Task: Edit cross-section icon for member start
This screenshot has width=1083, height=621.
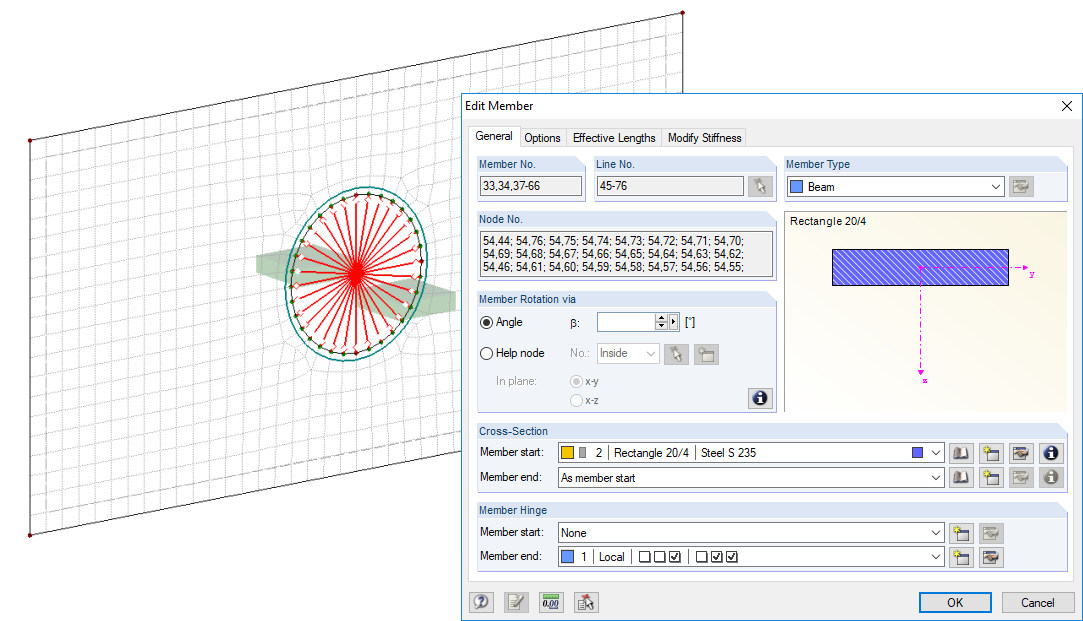Action: click(1021, 453)
